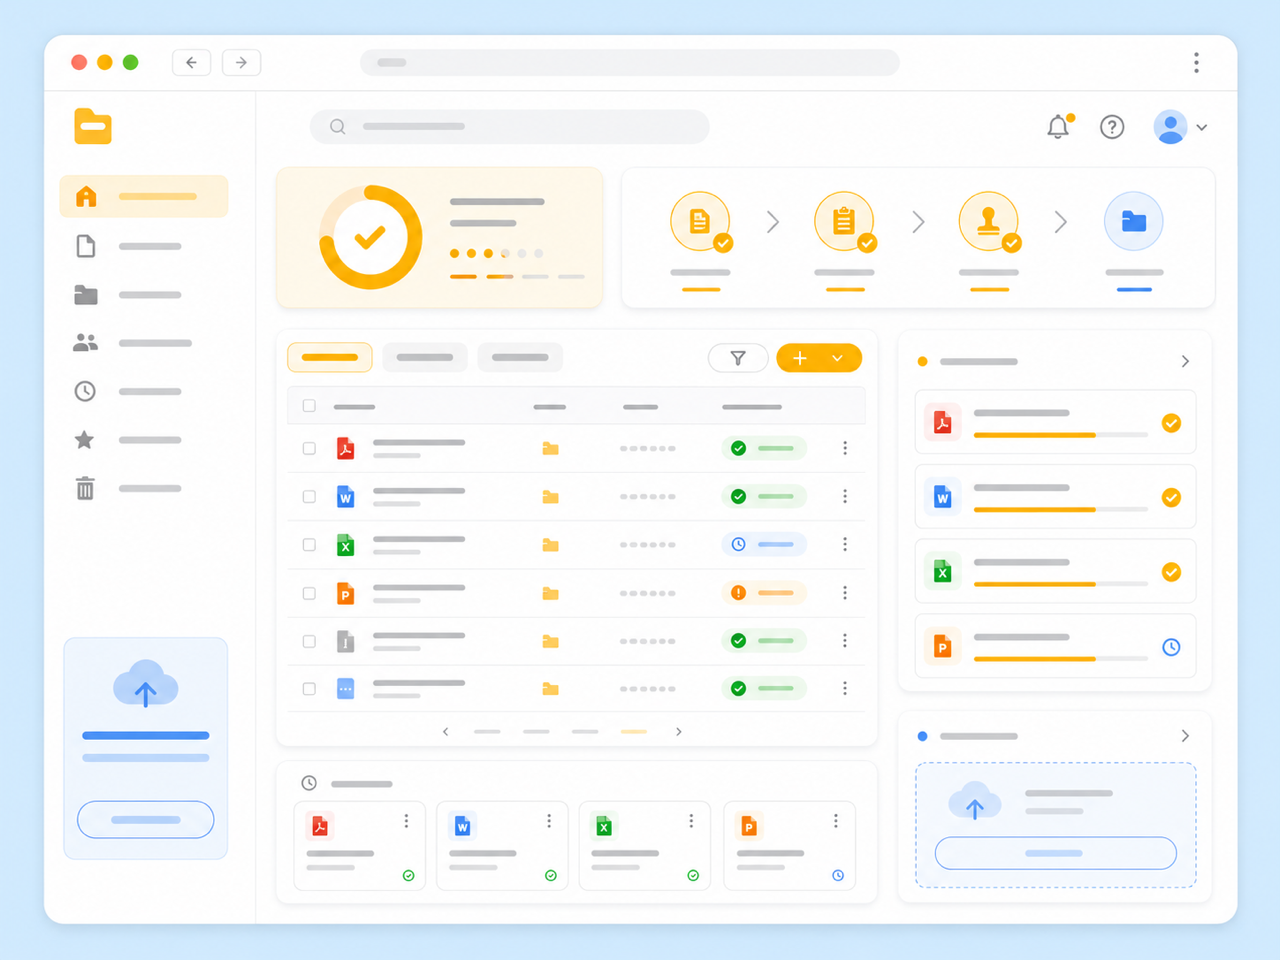Open the Word row three-dot menu

point(845,496)
